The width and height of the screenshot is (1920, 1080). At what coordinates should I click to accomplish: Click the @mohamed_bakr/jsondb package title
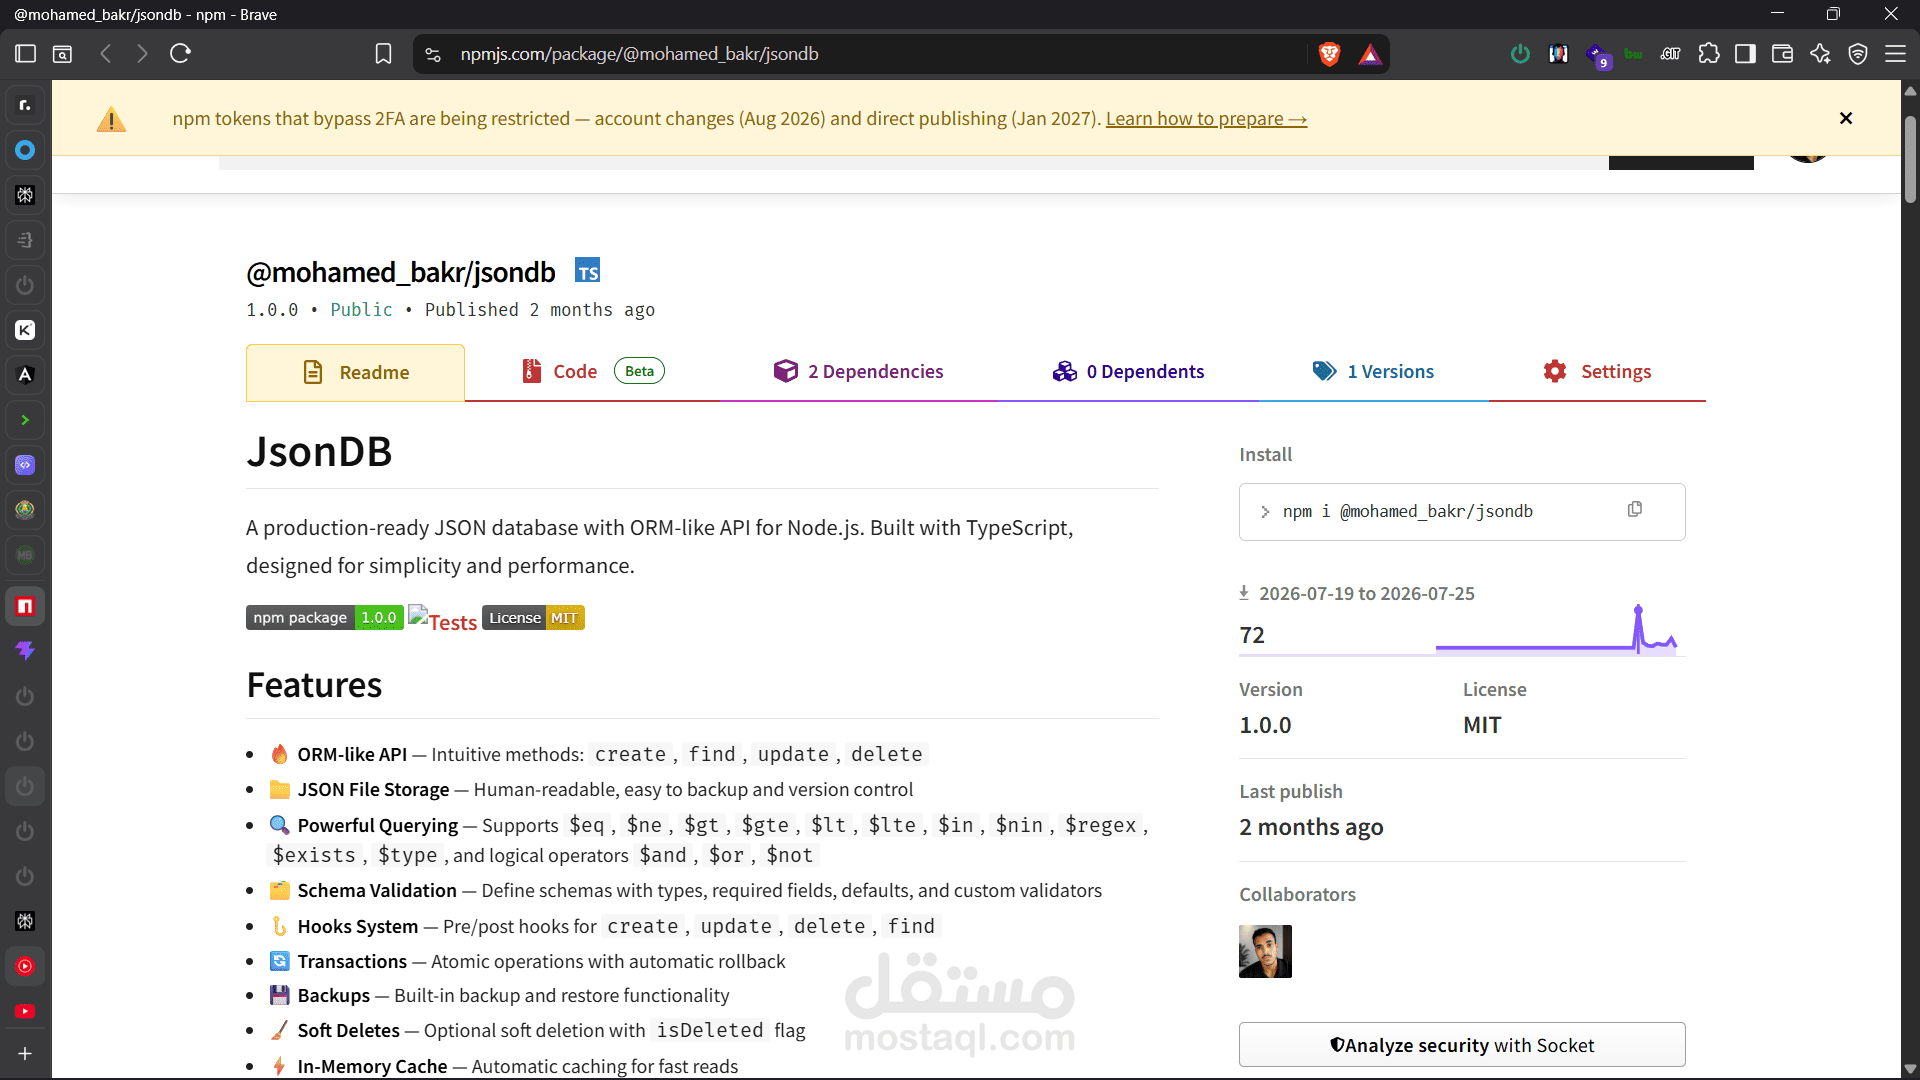click(401, 272)
